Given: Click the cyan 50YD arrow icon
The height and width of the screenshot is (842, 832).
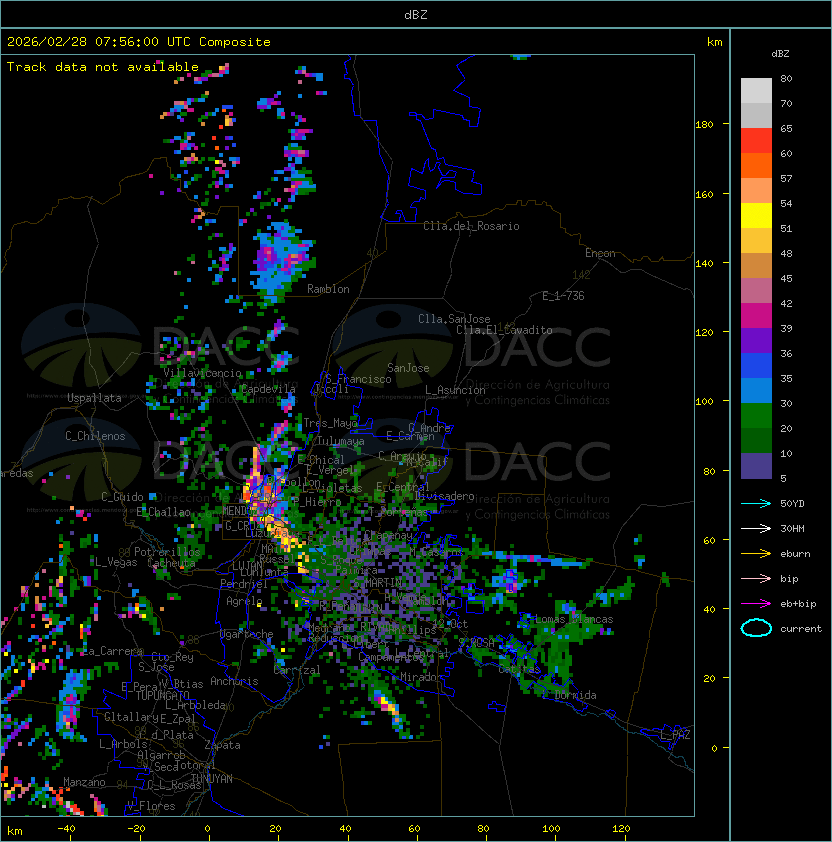Looking at the screenshot, I should pos(756,503).
